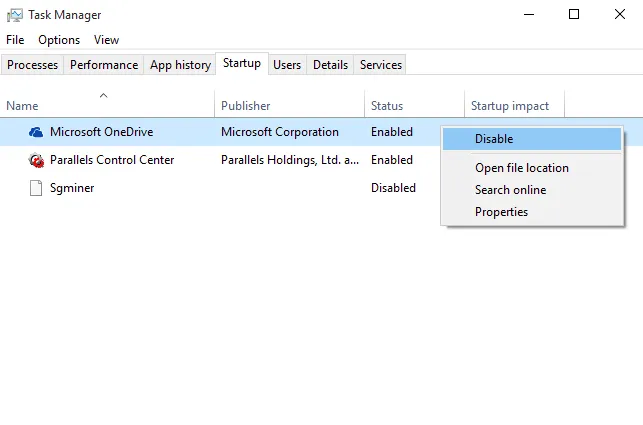Sort by the Startup impact column header
The width and height of the screenshot is (643, 425).
(x=515, y=106)
